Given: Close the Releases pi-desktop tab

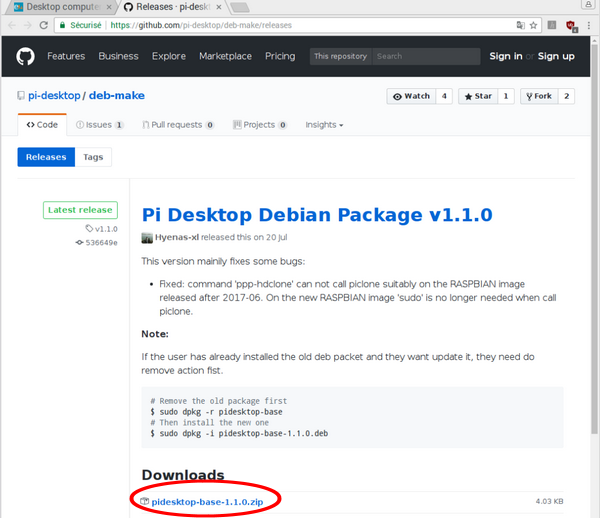Looking at the screenshot, I should [x=219, y=7].
